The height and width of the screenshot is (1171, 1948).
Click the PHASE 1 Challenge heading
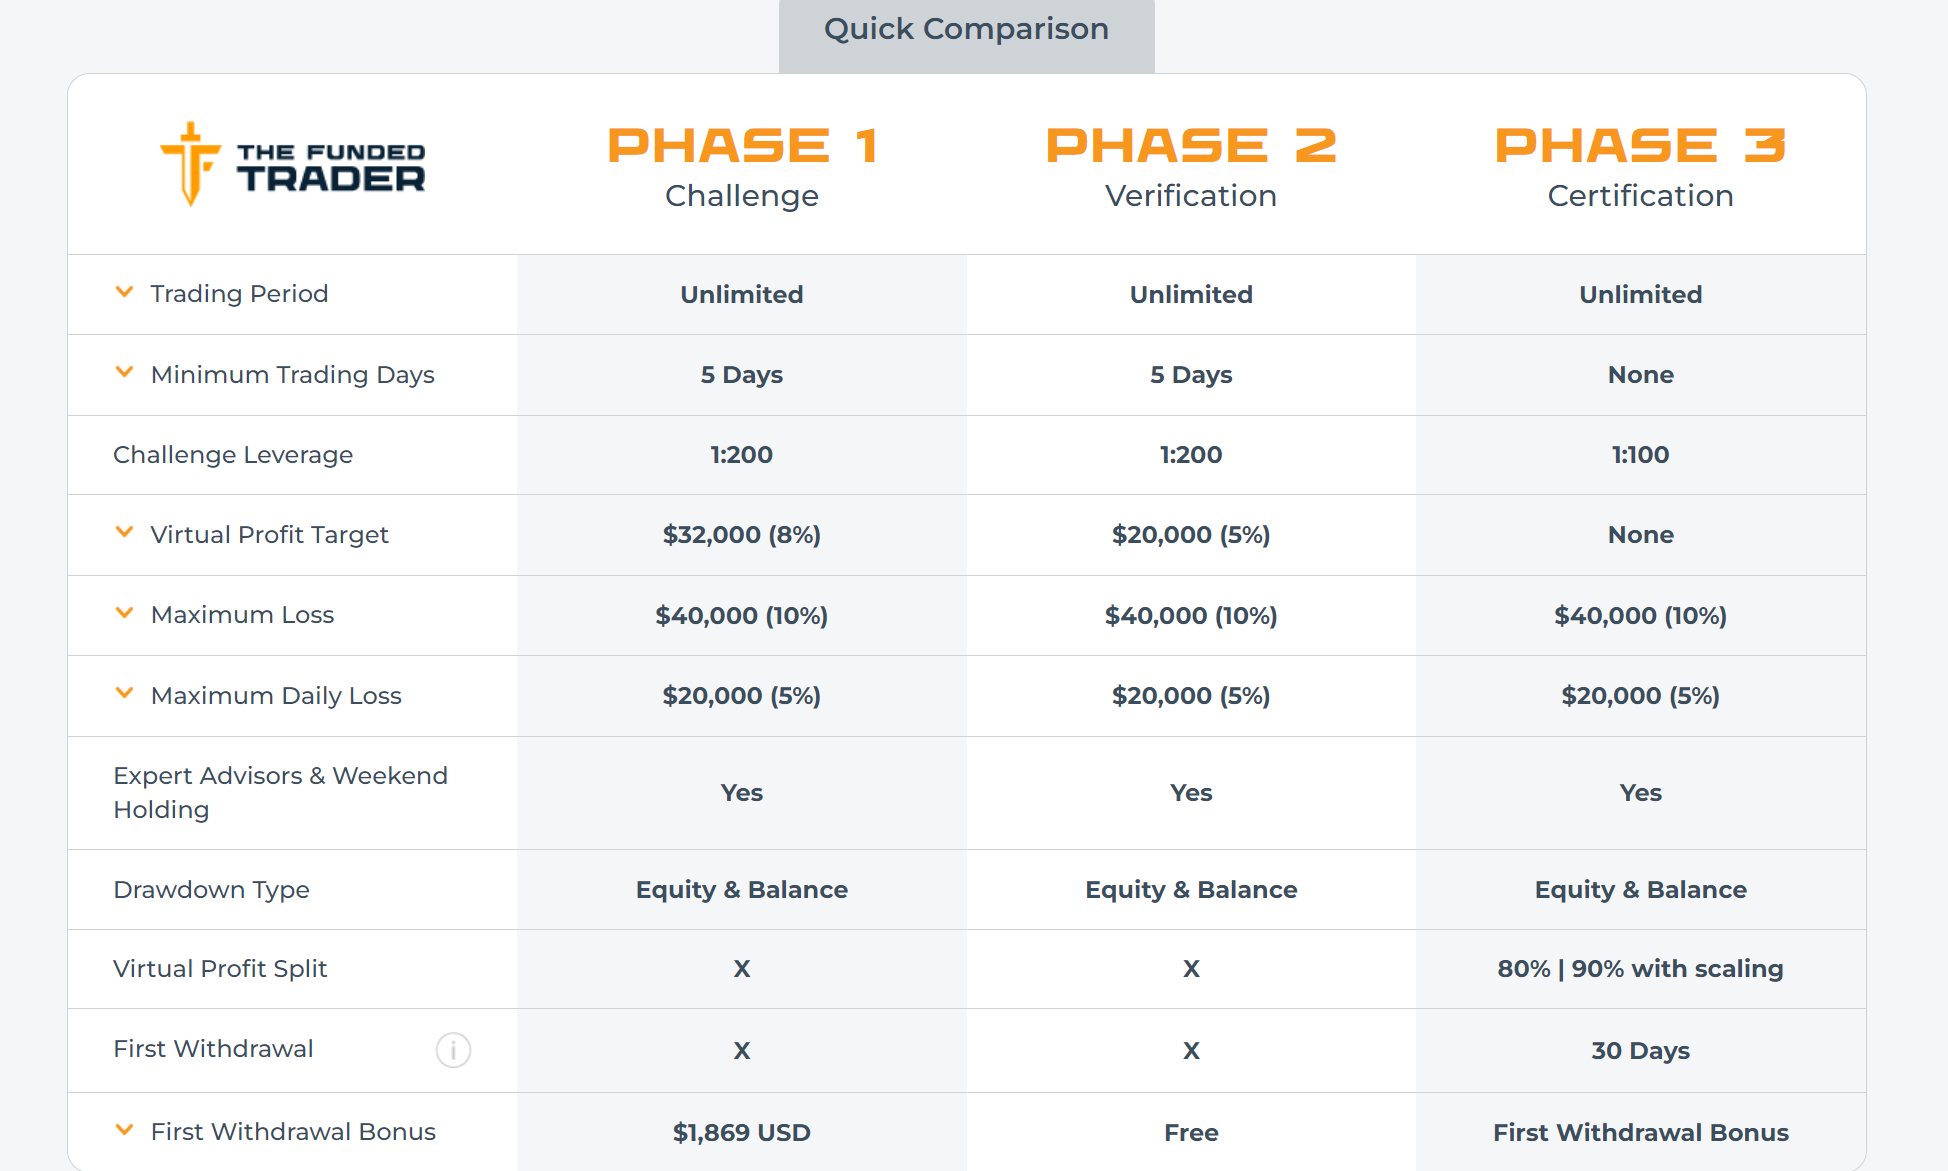(x=742, y=168)
